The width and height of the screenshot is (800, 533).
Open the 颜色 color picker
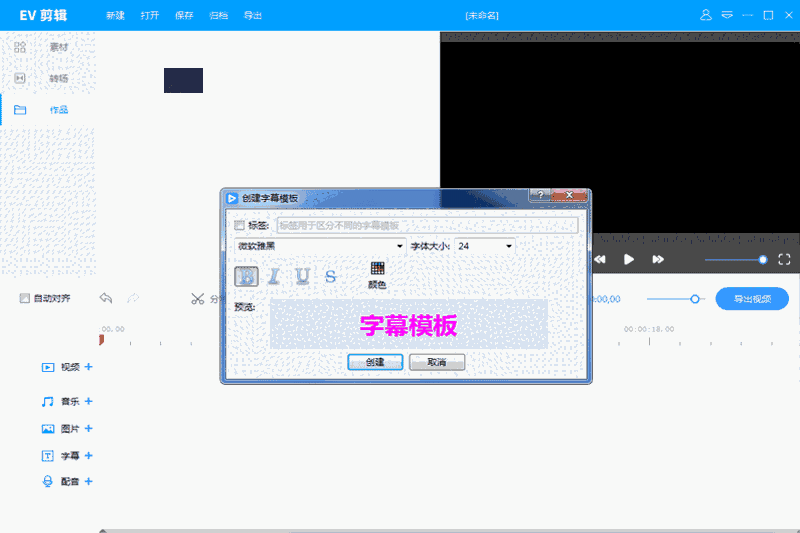point(378,275)
